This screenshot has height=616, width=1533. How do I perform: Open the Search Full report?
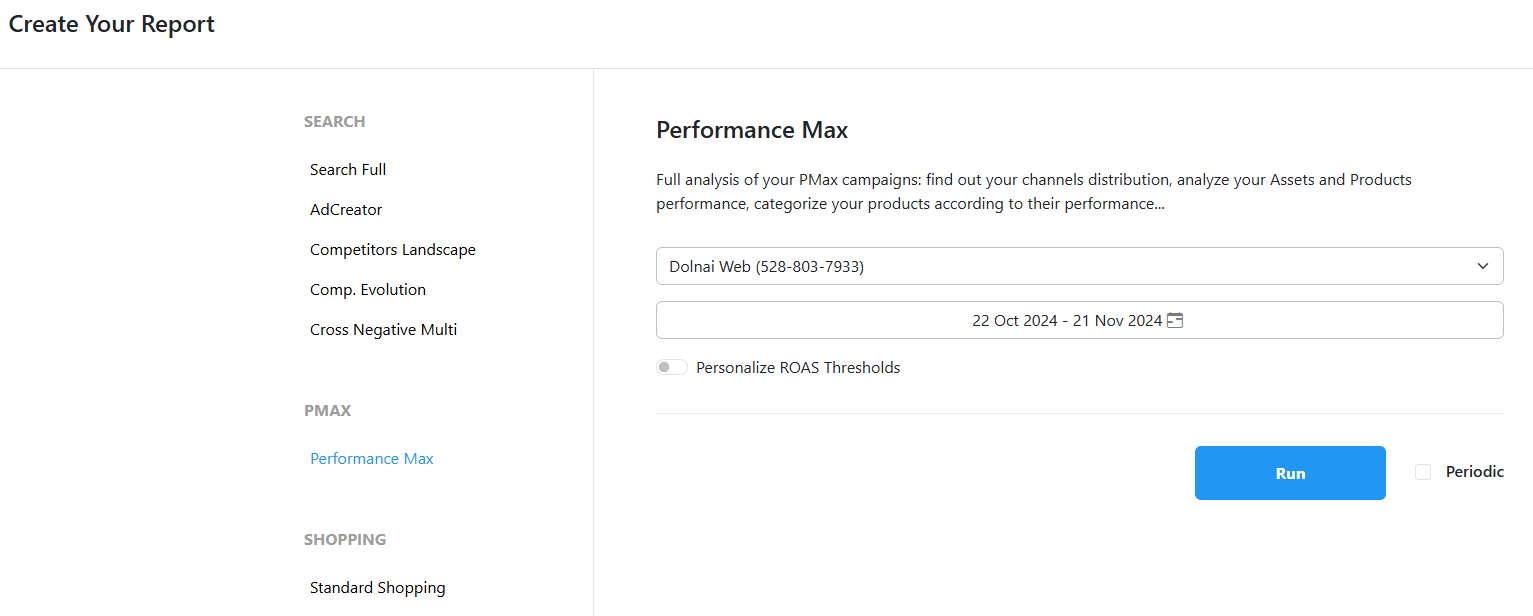tap(348, 170)
